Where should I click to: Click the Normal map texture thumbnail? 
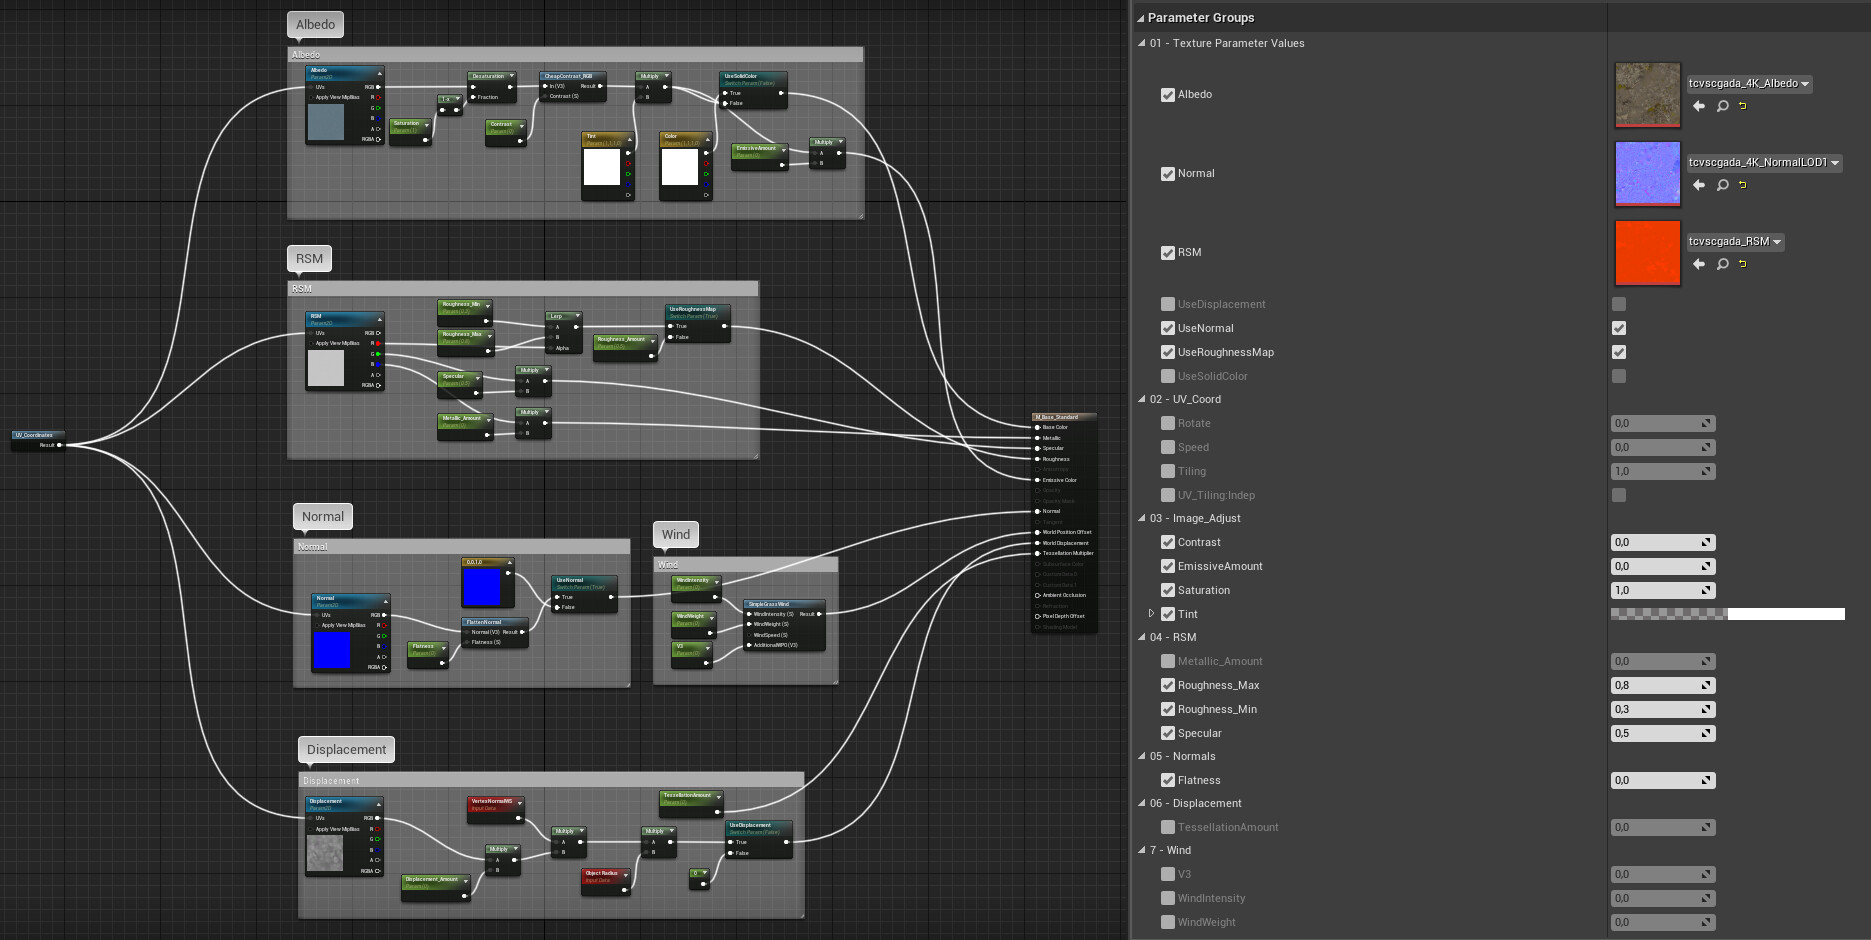(1647, 174)
